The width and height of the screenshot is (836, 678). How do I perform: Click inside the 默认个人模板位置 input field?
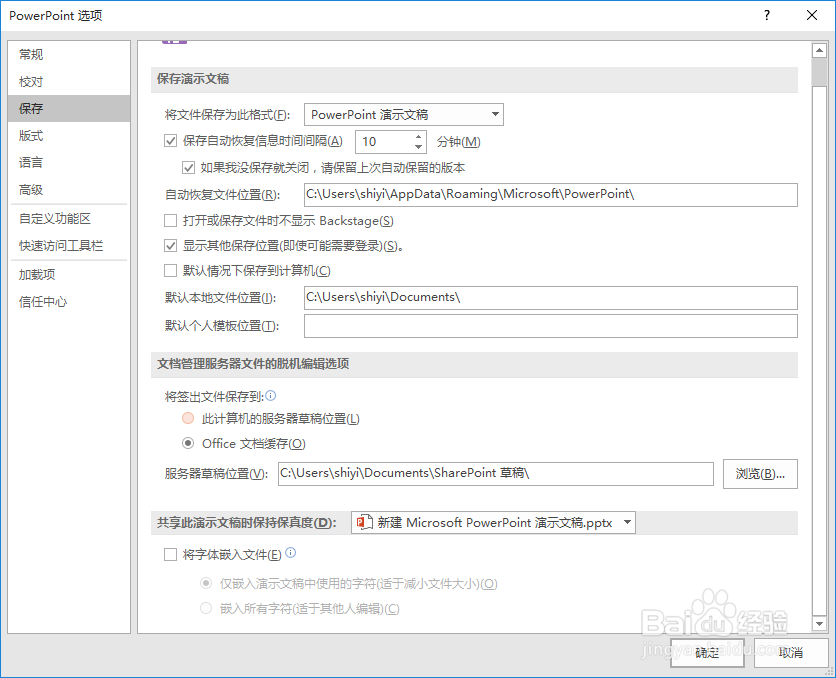[550, 325]
